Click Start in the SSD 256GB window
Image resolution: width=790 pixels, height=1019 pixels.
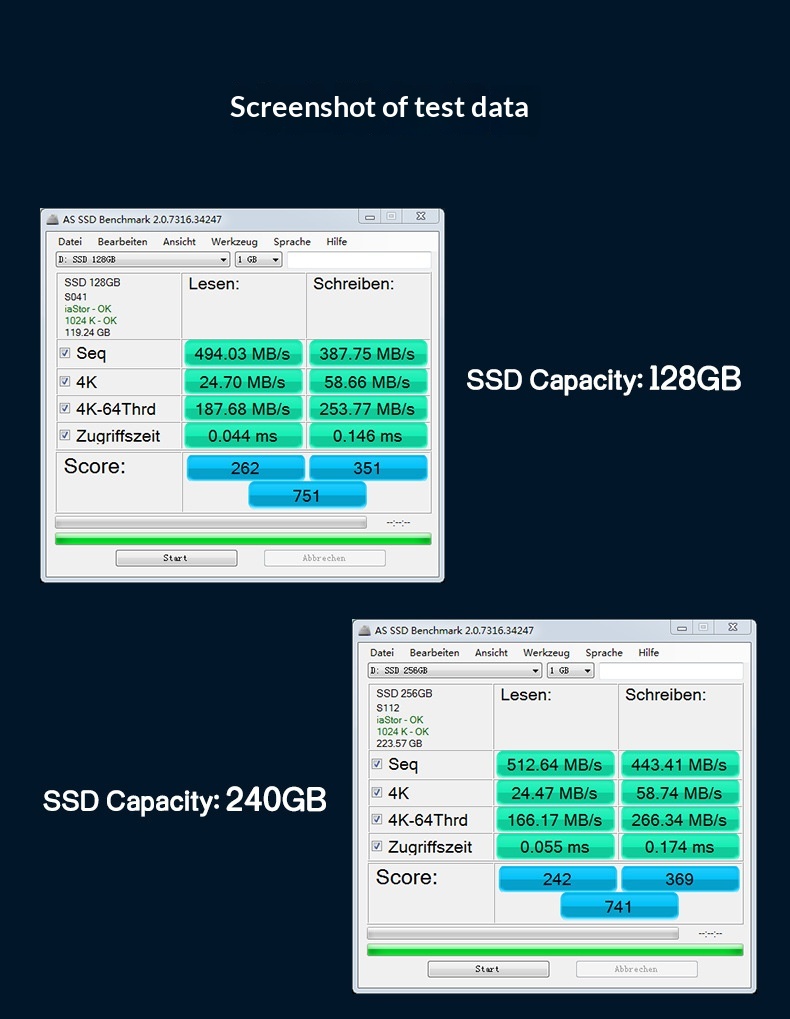pyautogui.click(x=488, y=968)
